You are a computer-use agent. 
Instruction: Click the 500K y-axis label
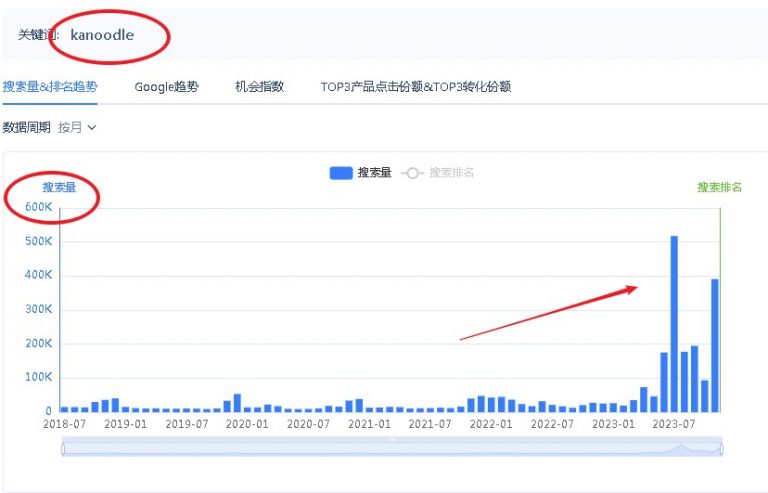point(39,241)
